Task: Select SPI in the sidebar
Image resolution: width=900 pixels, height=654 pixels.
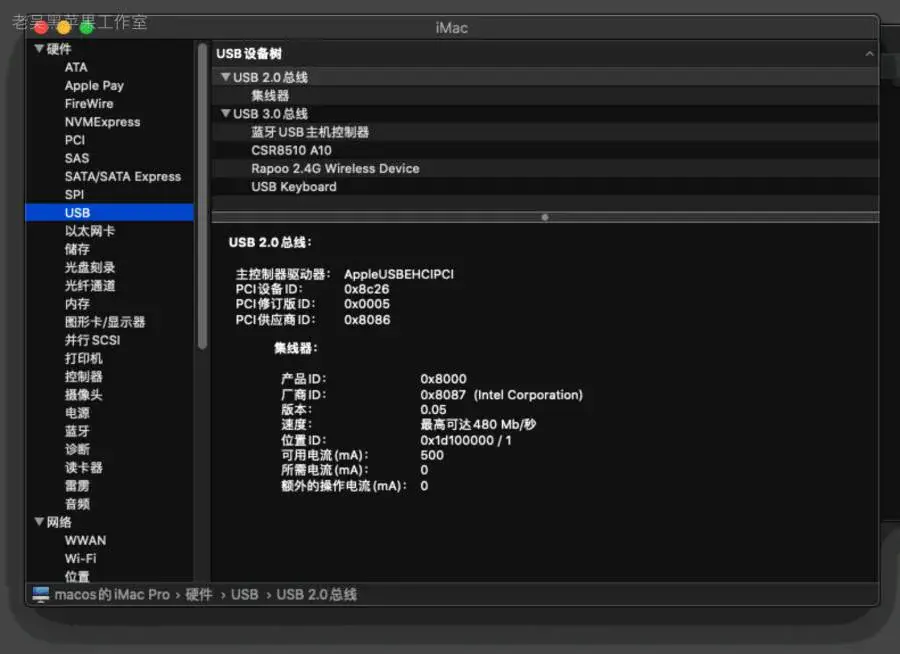Action: pyautogui.click(x=74, y=195)
